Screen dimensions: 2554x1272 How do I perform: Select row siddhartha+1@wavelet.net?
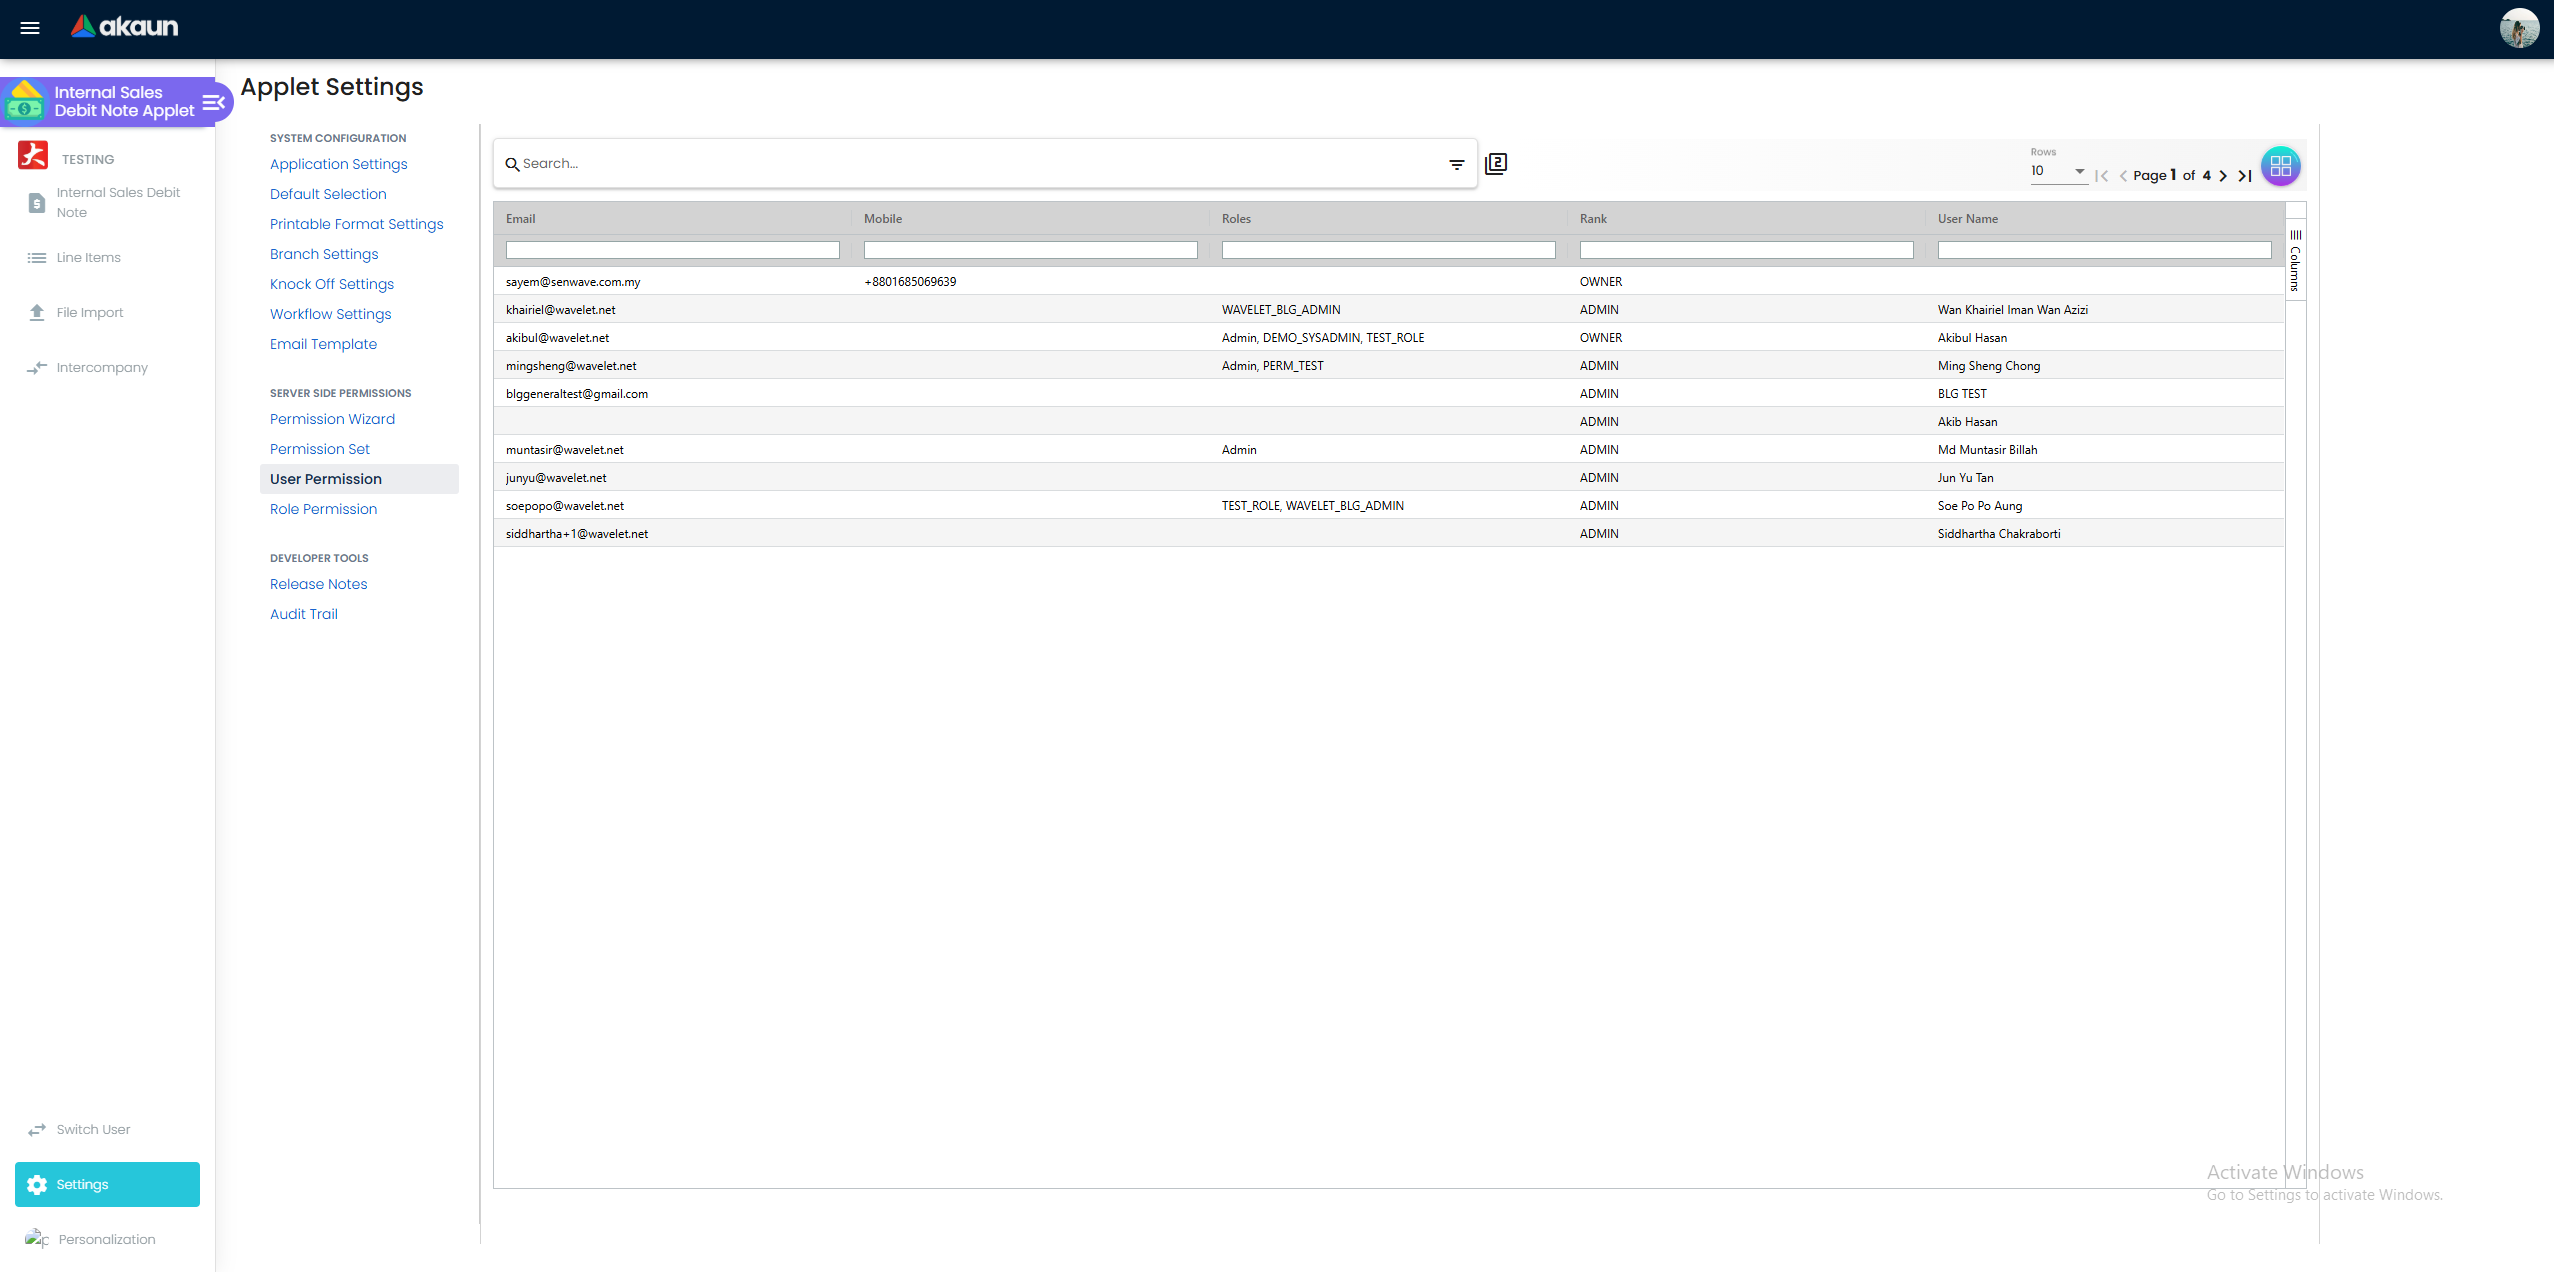point(1389,534)
